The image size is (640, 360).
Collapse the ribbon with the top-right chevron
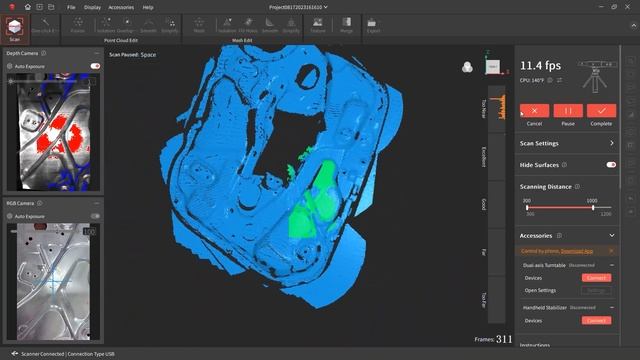click(633, 25)
